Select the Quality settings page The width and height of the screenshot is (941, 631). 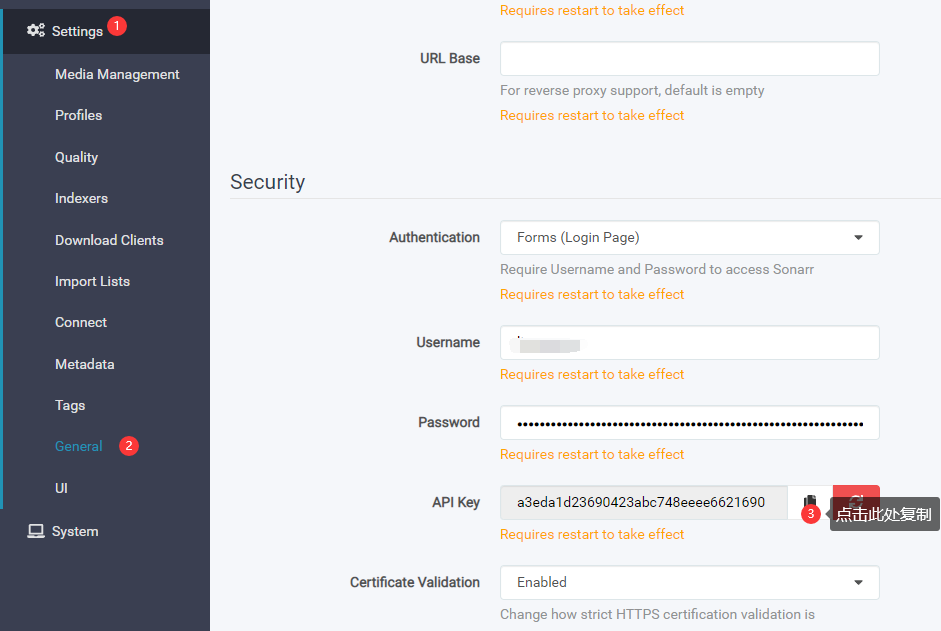(x=76, y=157)
